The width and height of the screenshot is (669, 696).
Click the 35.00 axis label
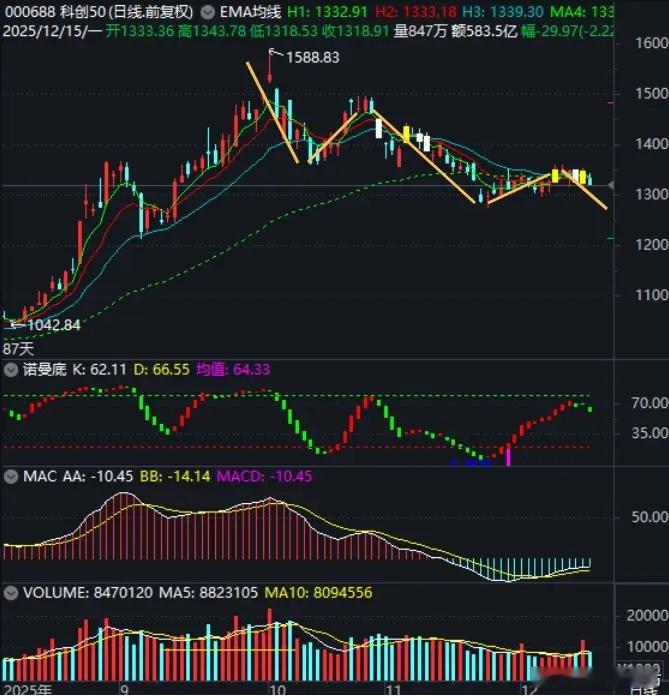pos(650,433)
